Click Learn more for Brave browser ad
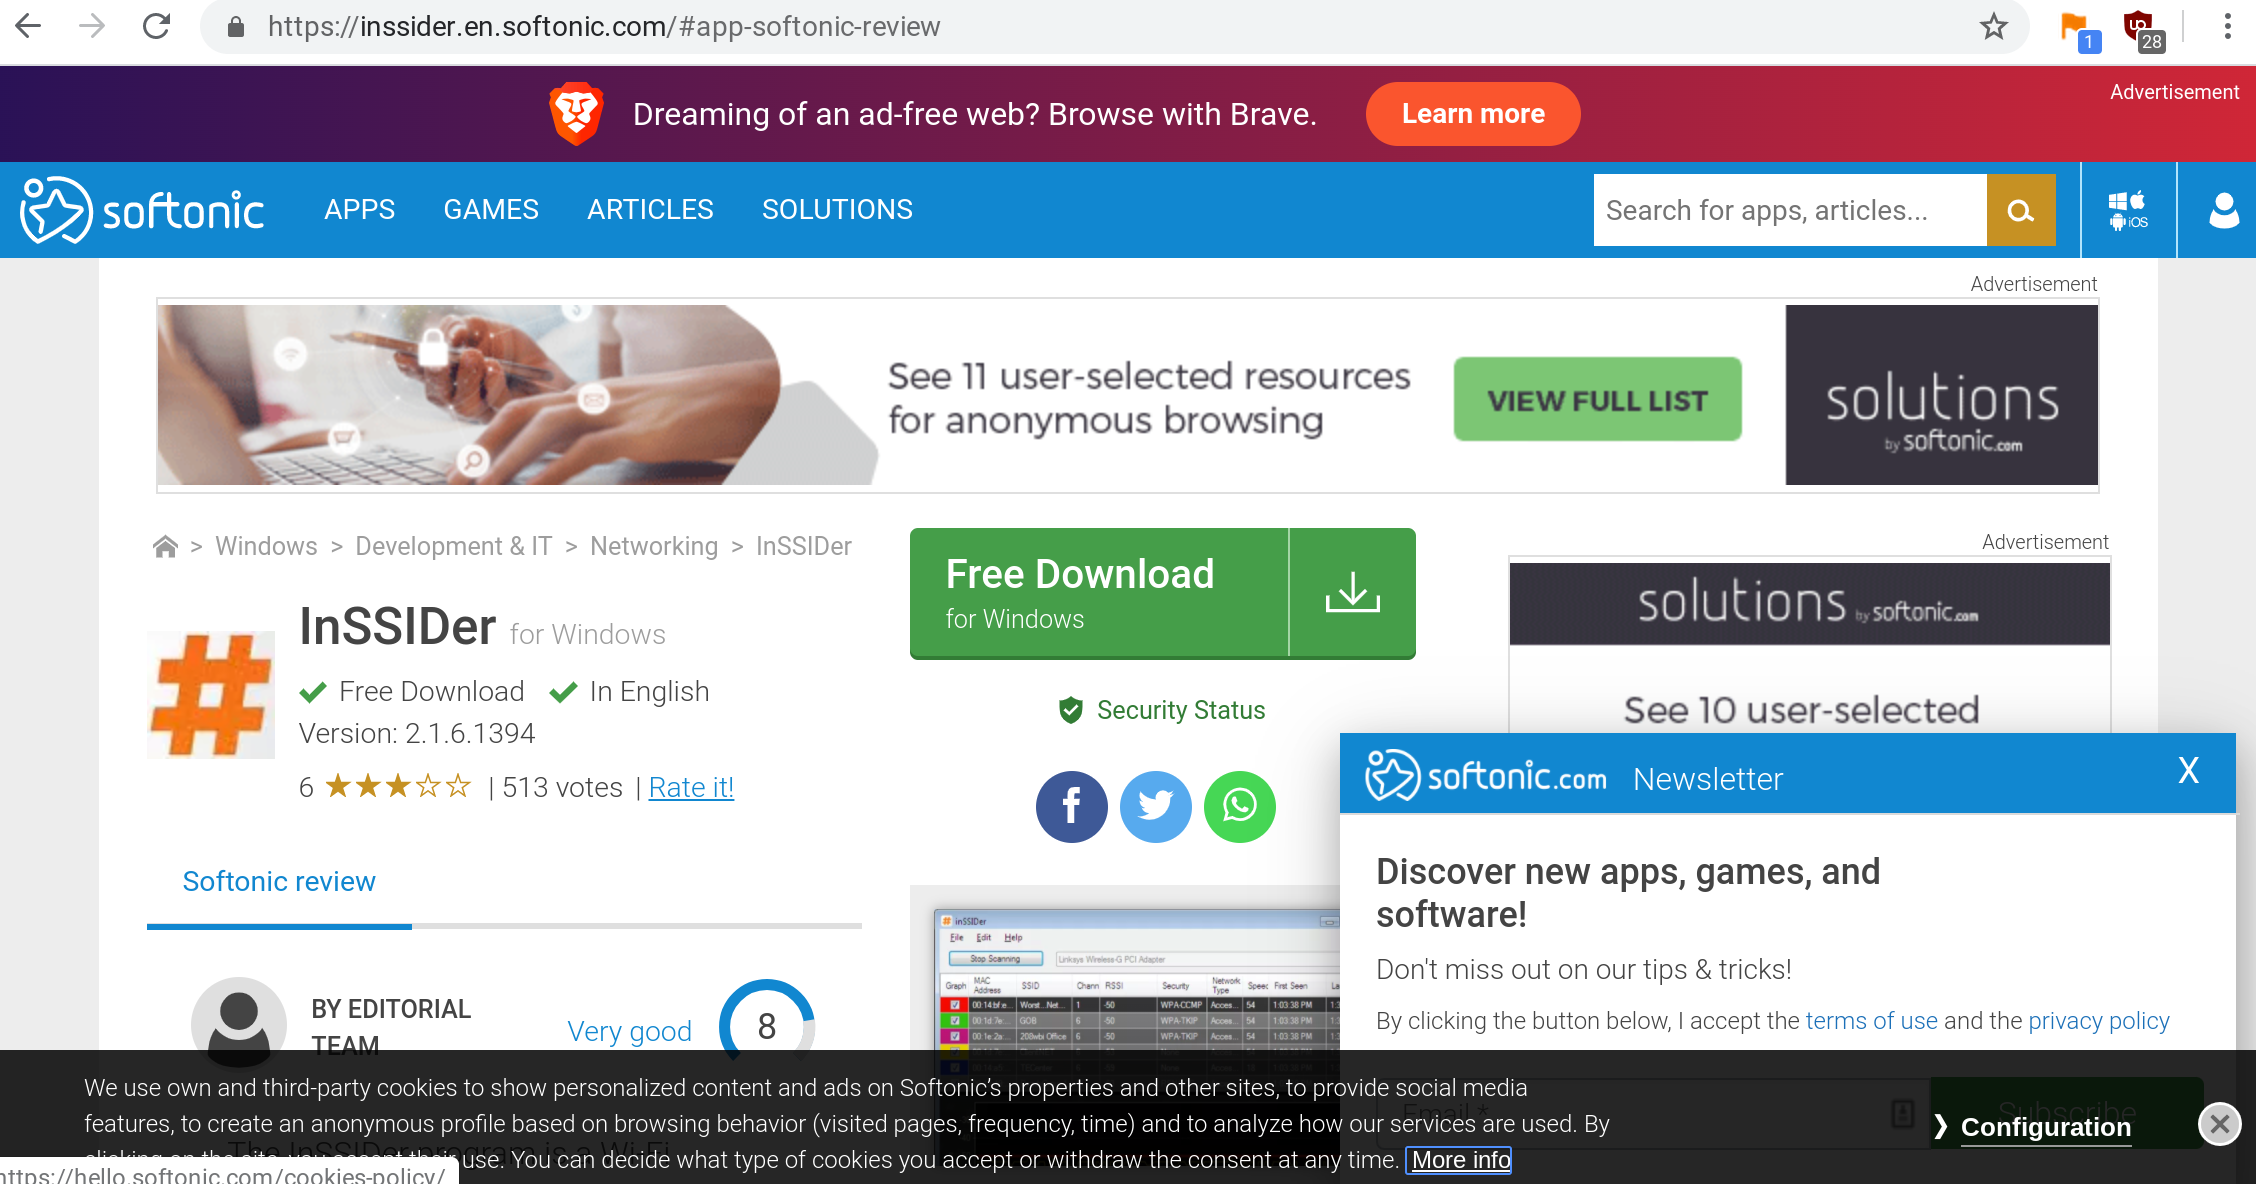The width and height of the screenshot is (2256, 1184). pyautogui.click(x=1474, y=113)
